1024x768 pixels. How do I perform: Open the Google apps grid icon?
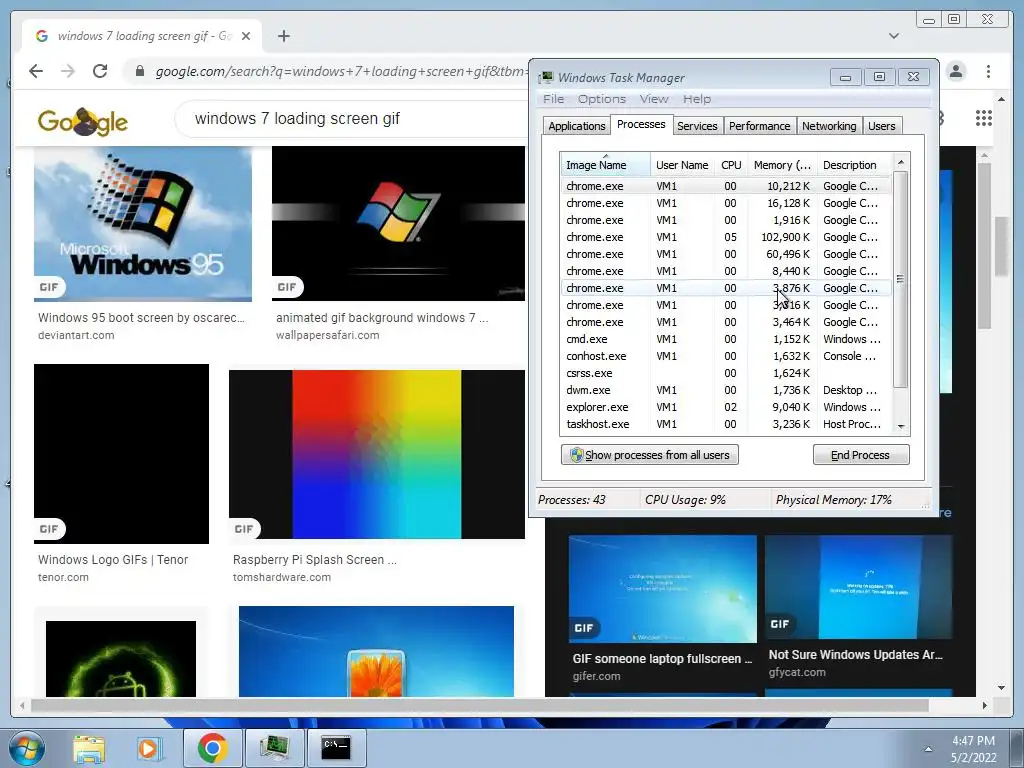984,118
